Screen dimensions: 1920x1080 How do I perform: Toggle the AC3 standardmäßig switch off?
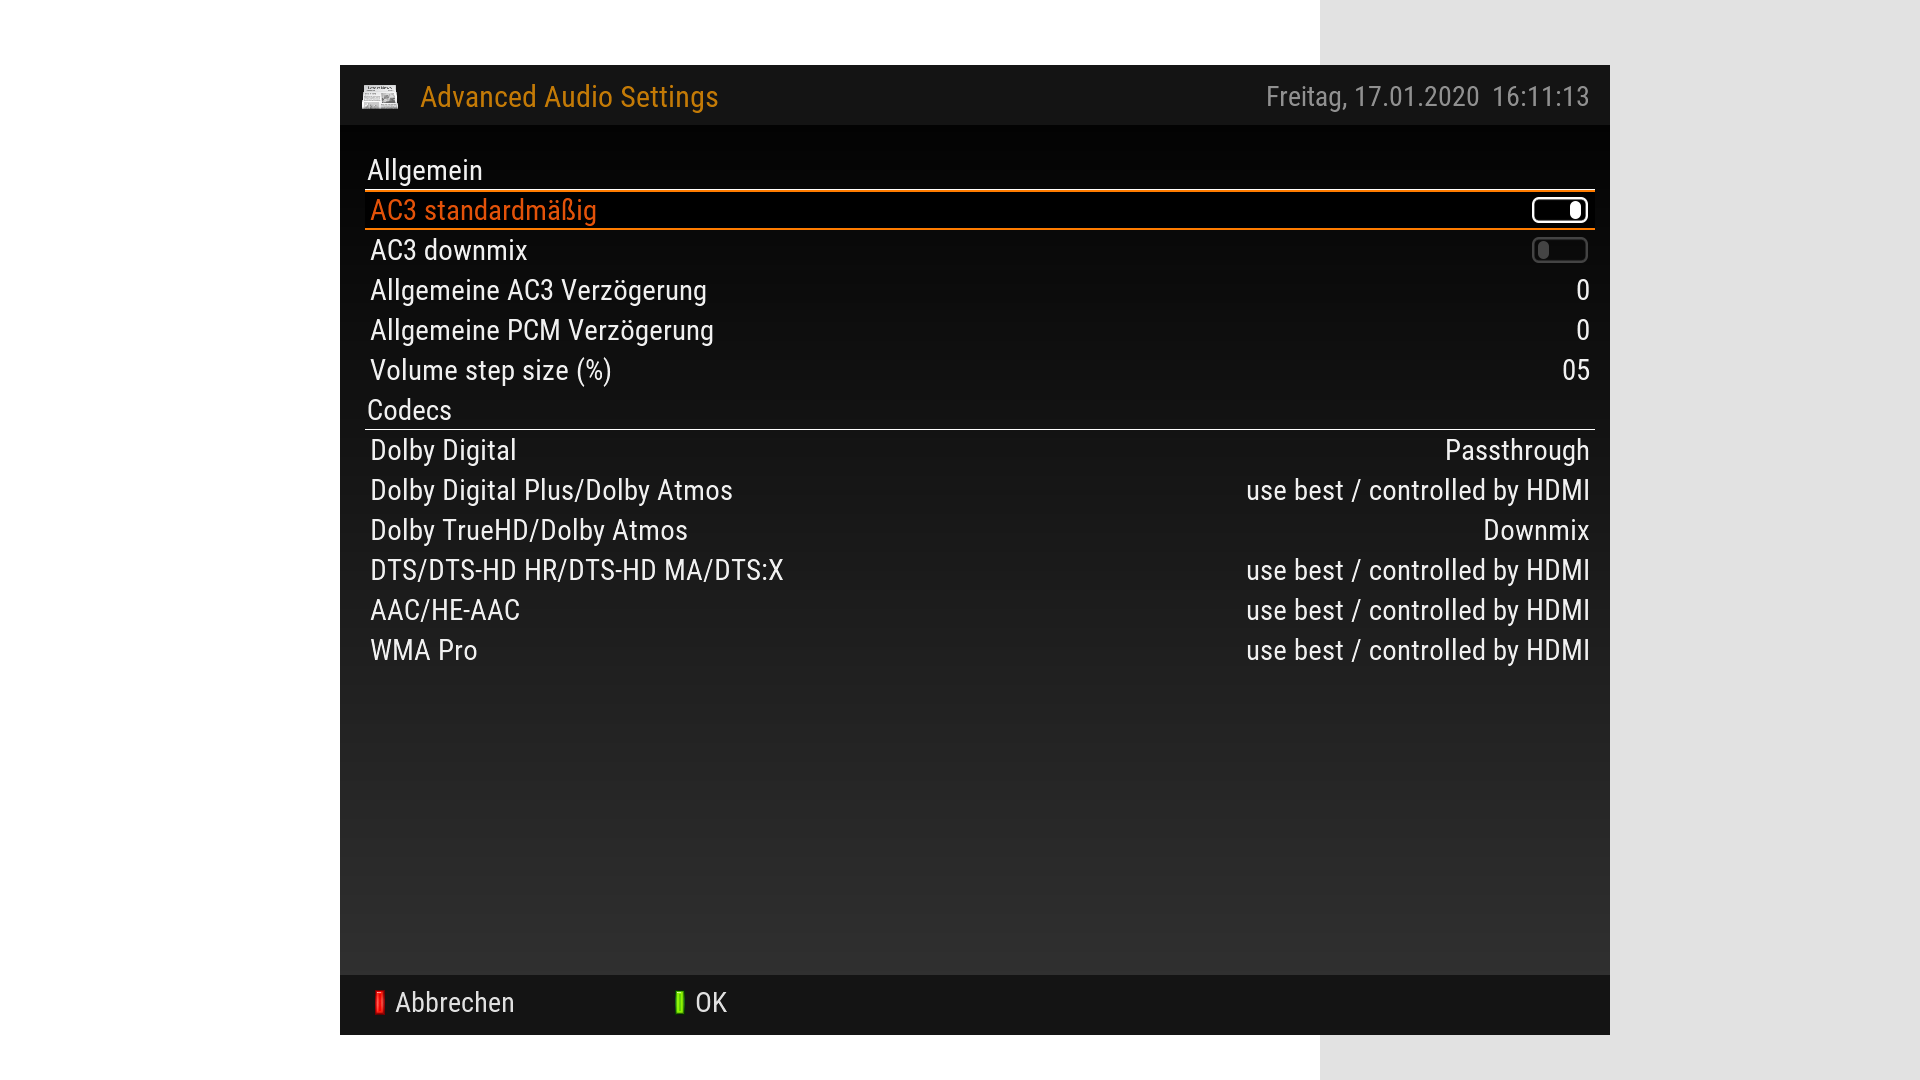tap(1559, 210)
